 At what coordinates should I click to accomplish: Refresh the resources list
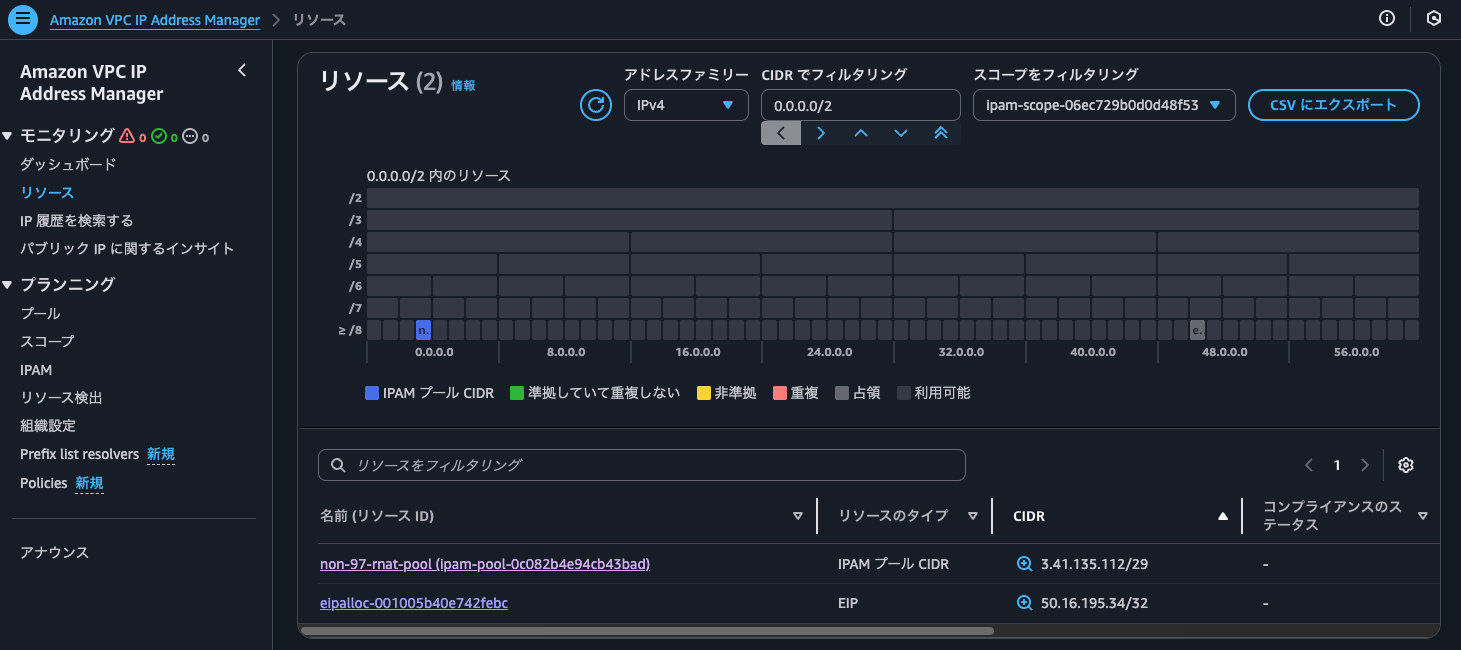(x=595, y=104)
